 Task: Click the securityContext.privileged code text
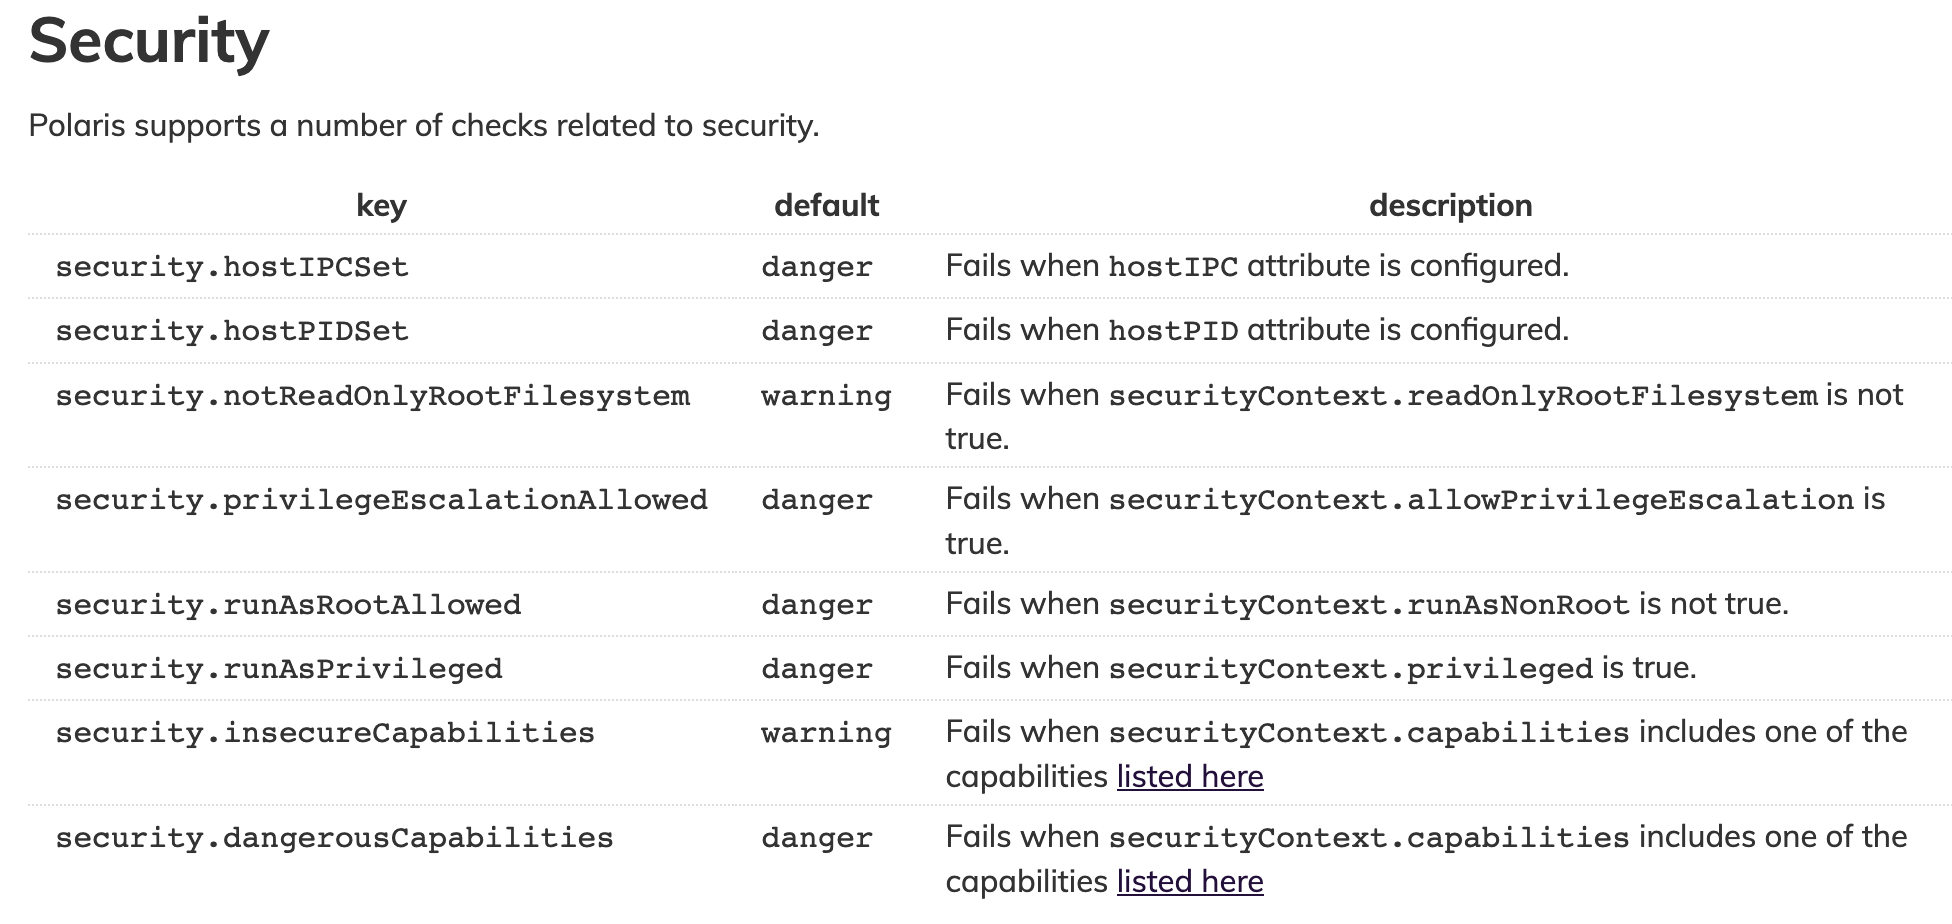[1350, 669]
